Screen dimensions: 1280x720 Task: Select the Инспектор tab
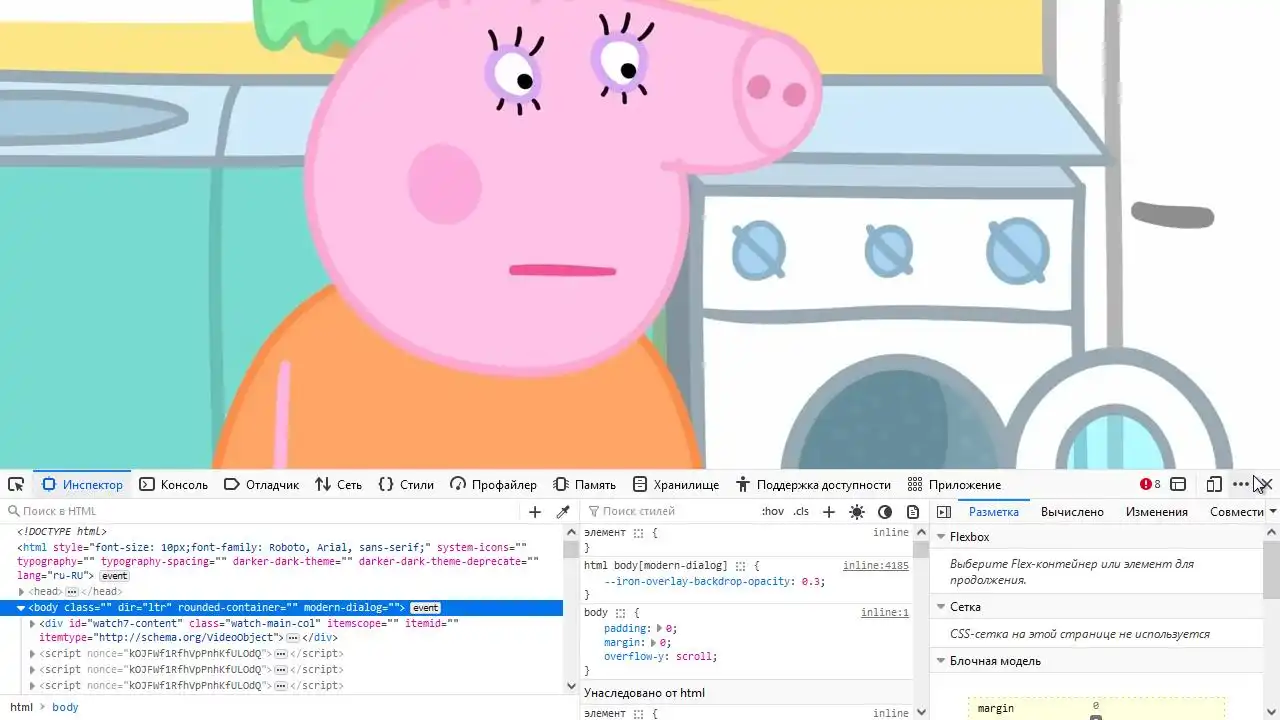tap(82, 484)
